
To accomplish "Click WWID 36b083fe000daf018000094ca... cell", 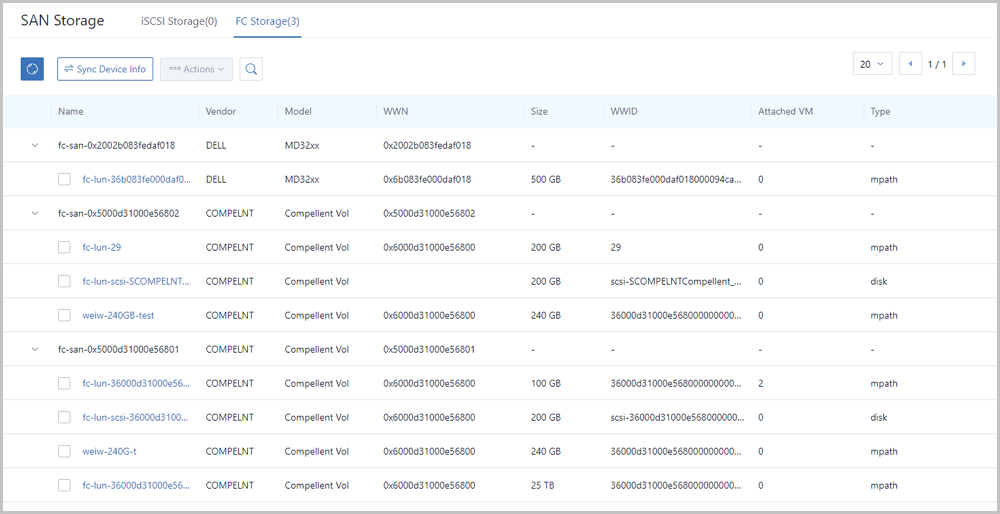I will tap(676, 179).
